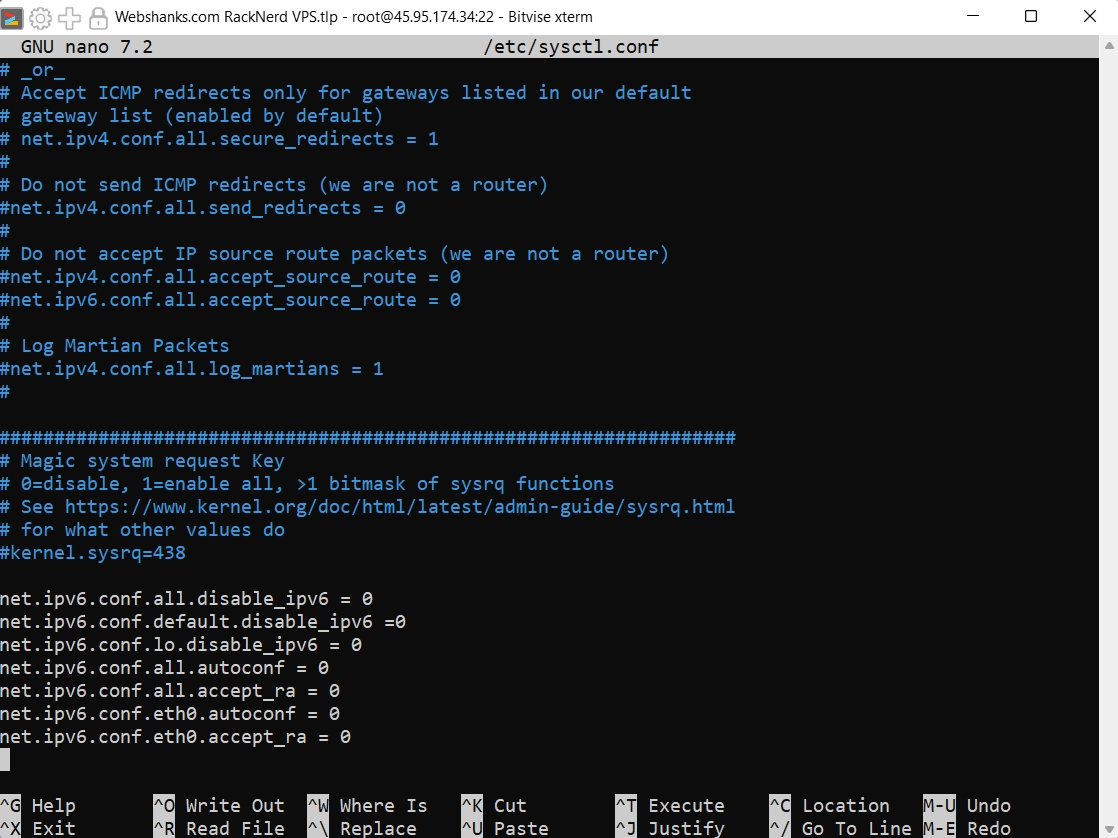
Task: Place cursor on the #kernel.sysrq=438 line
Action: click(x=93, y=553)
